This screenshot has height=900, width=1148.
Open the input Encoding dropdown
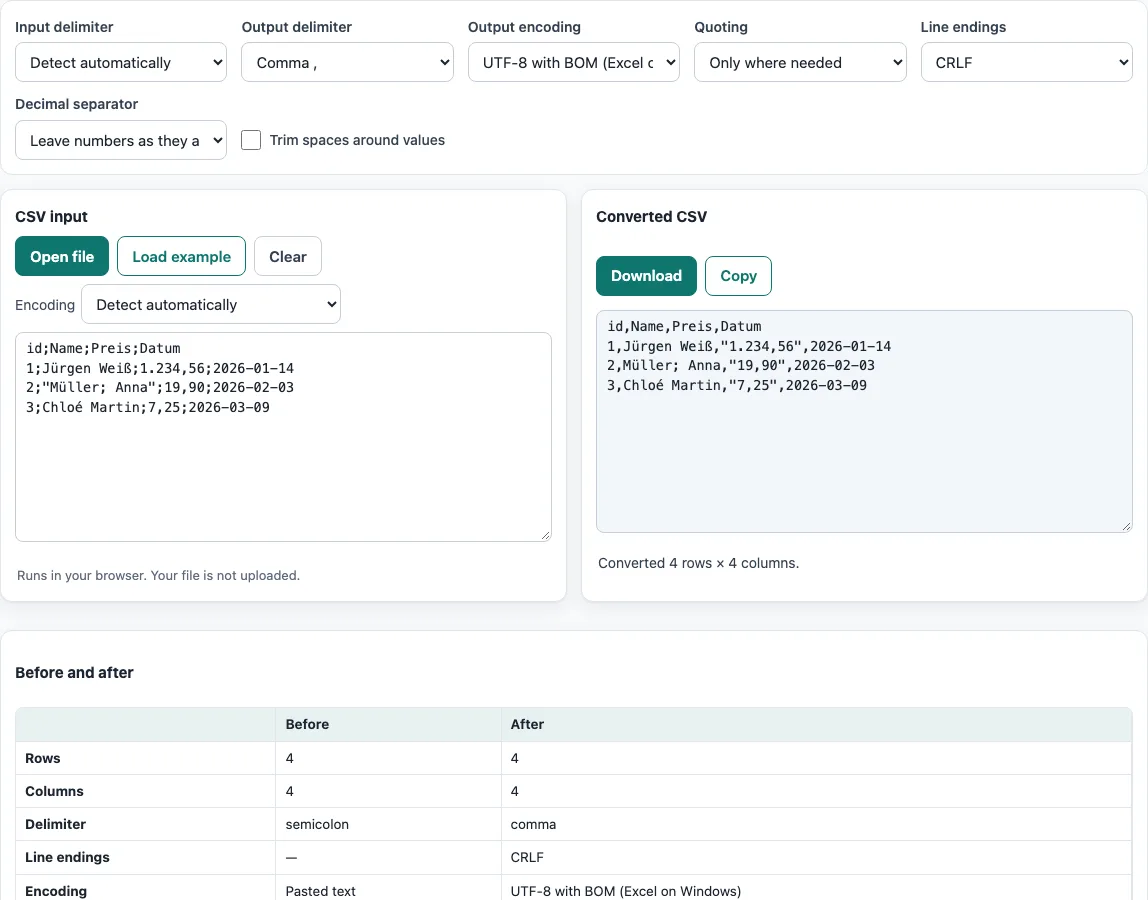pyautogui.click(x=211, y=304)
